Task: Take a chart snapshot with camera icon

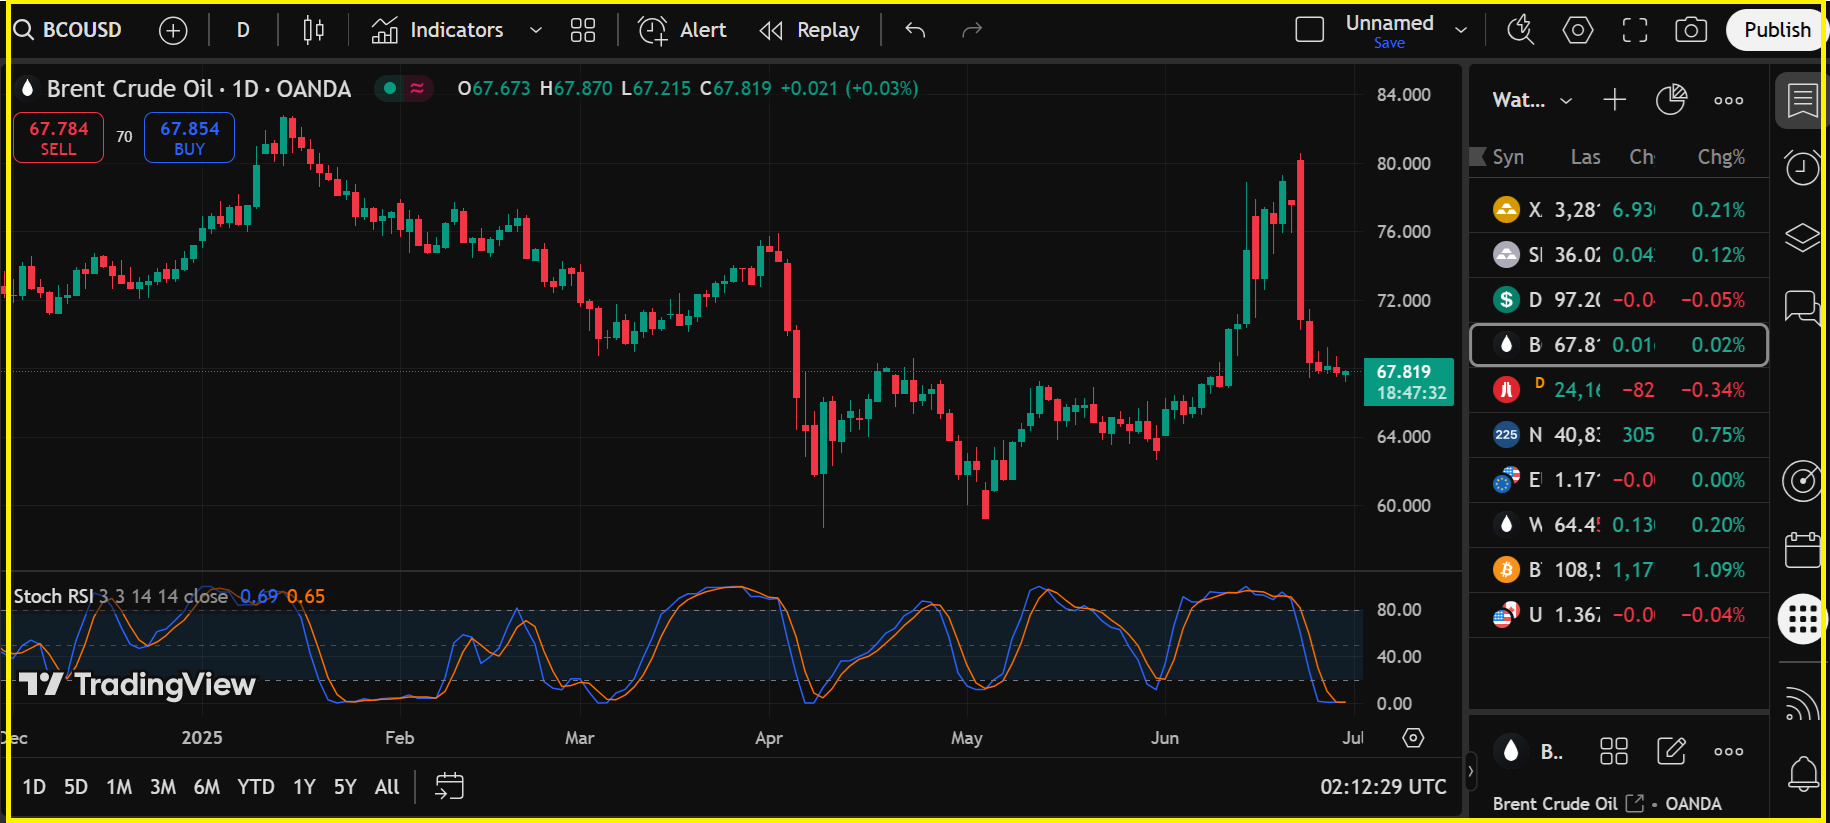Action: pyautogui.click(x=1690, y=30)
